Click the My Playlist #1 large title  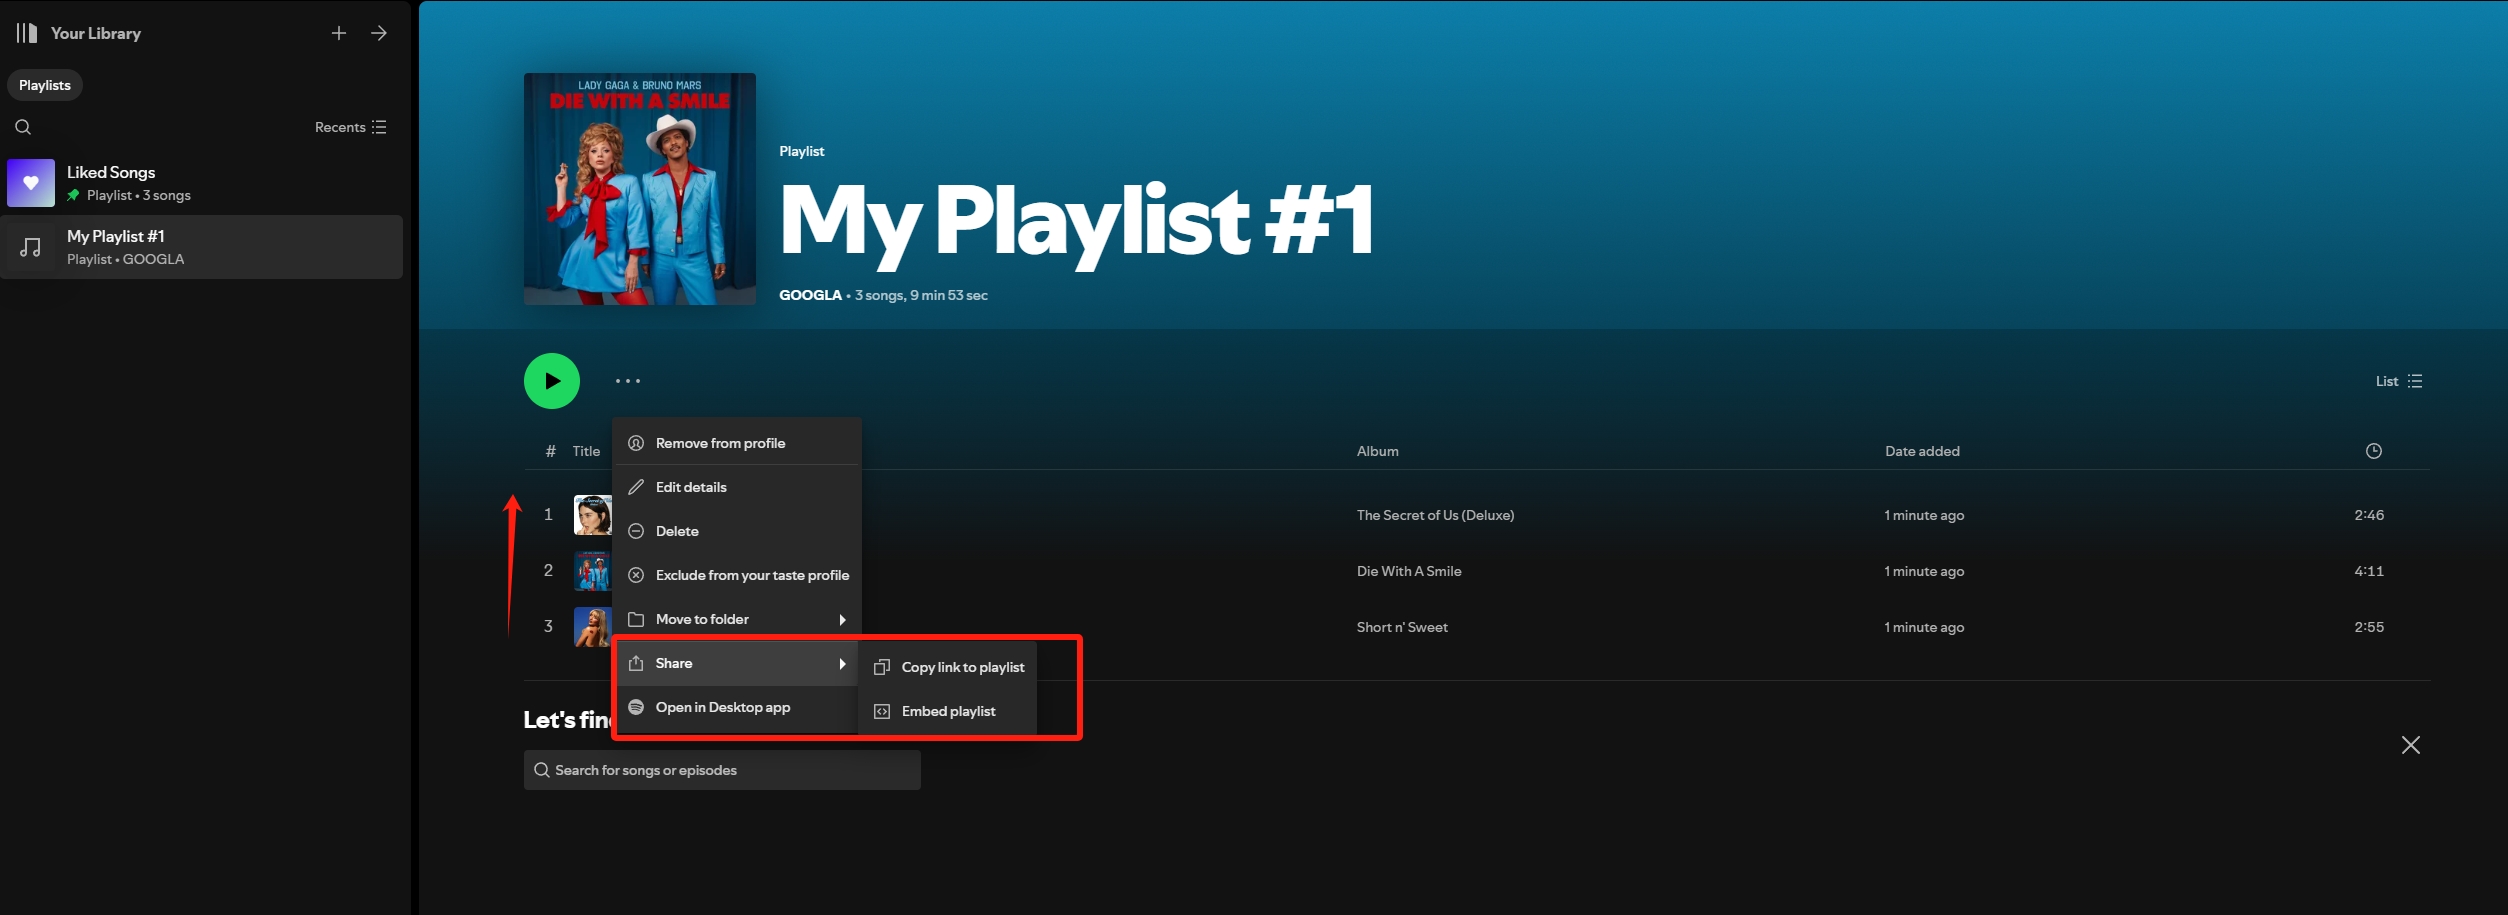coord(1076,222)
